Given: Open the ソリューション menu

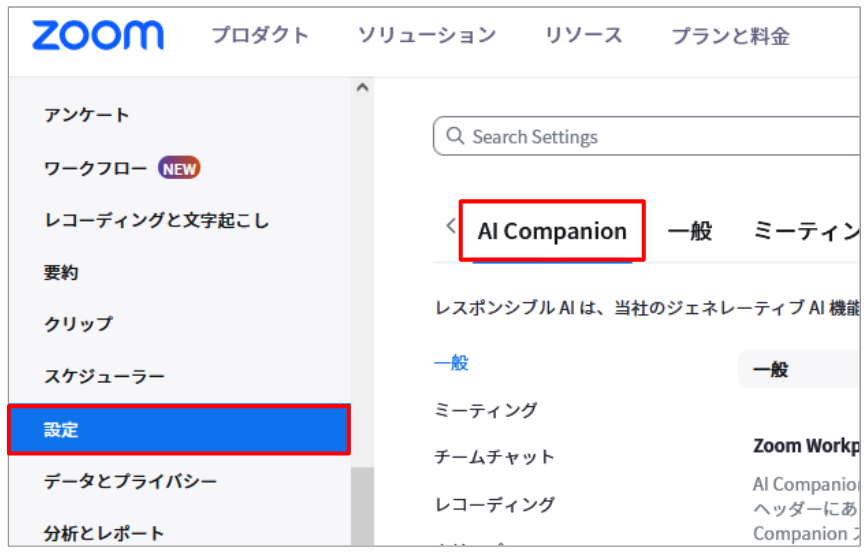Looking at the screenshot, I should click(427, 35).
